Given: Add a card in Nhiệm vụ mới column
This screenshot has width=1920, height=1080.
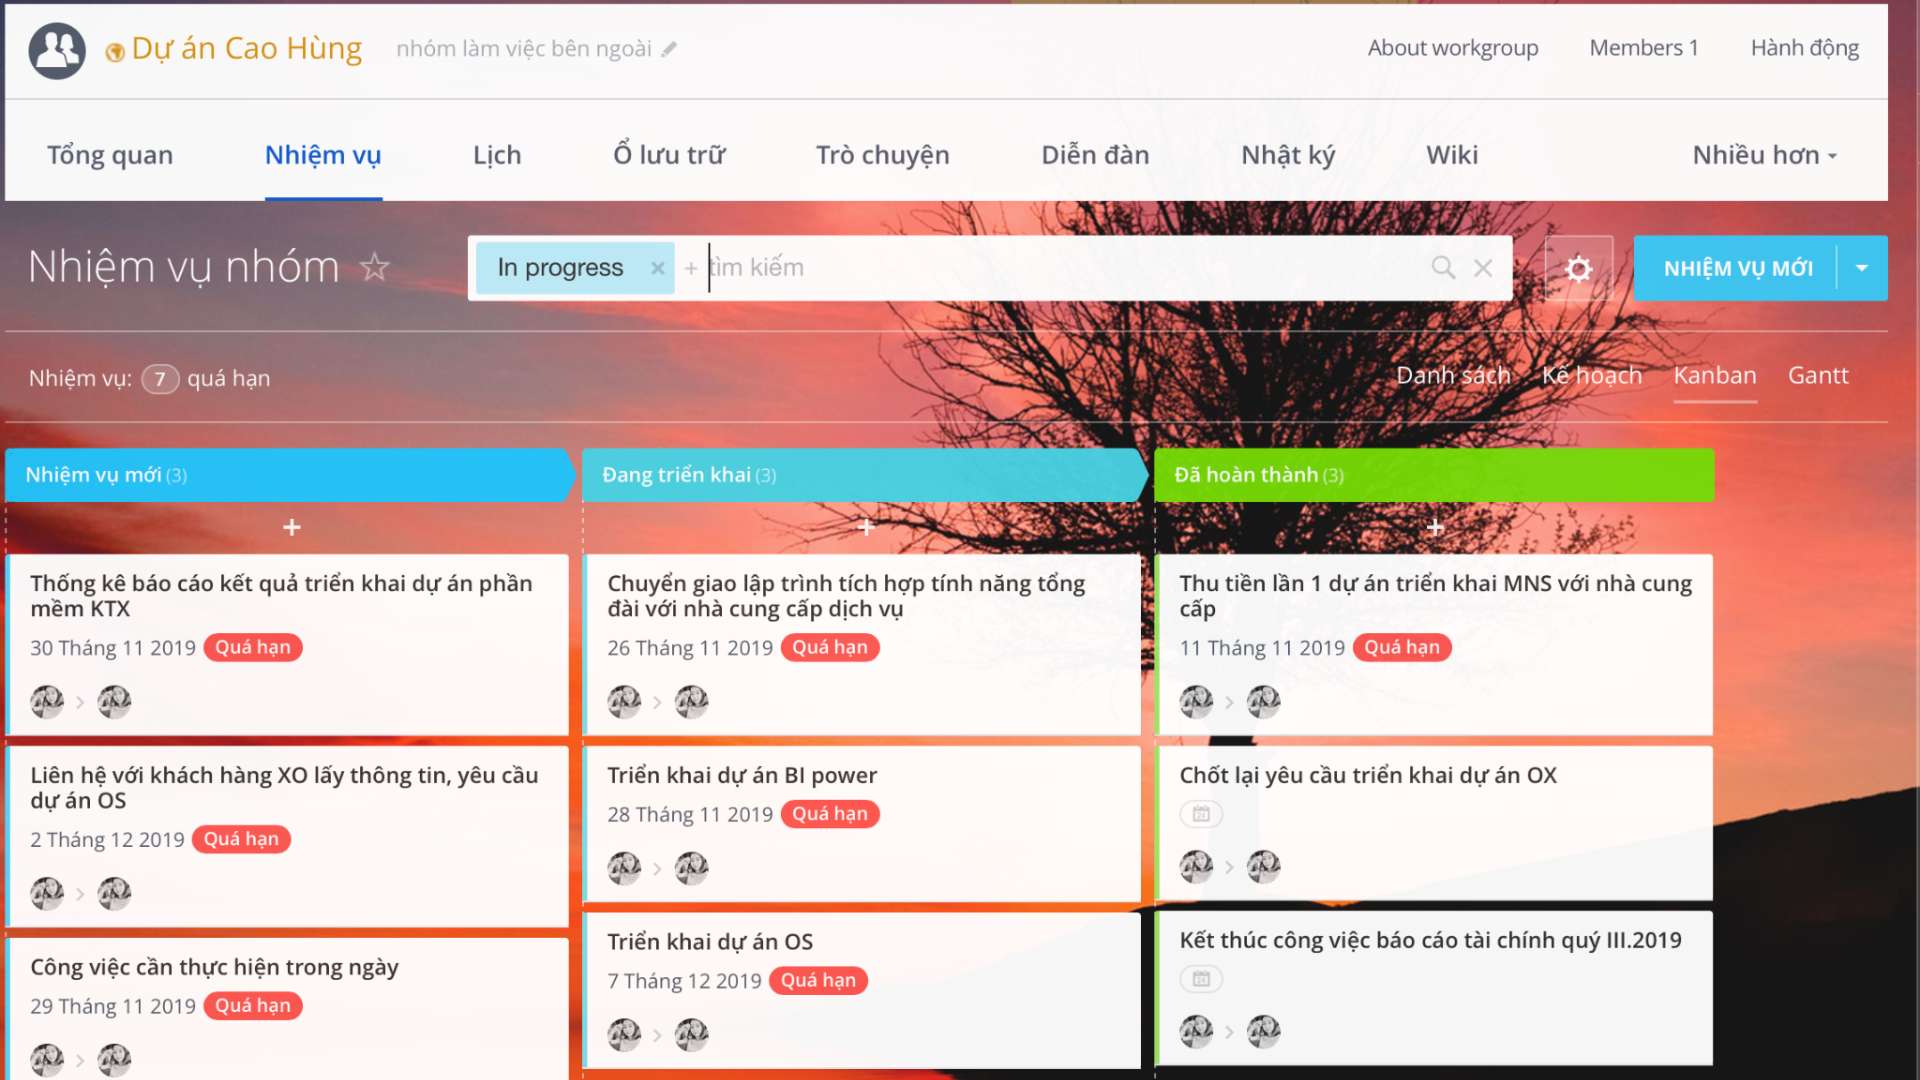Looking at the screenshot, I should point(291,527).
